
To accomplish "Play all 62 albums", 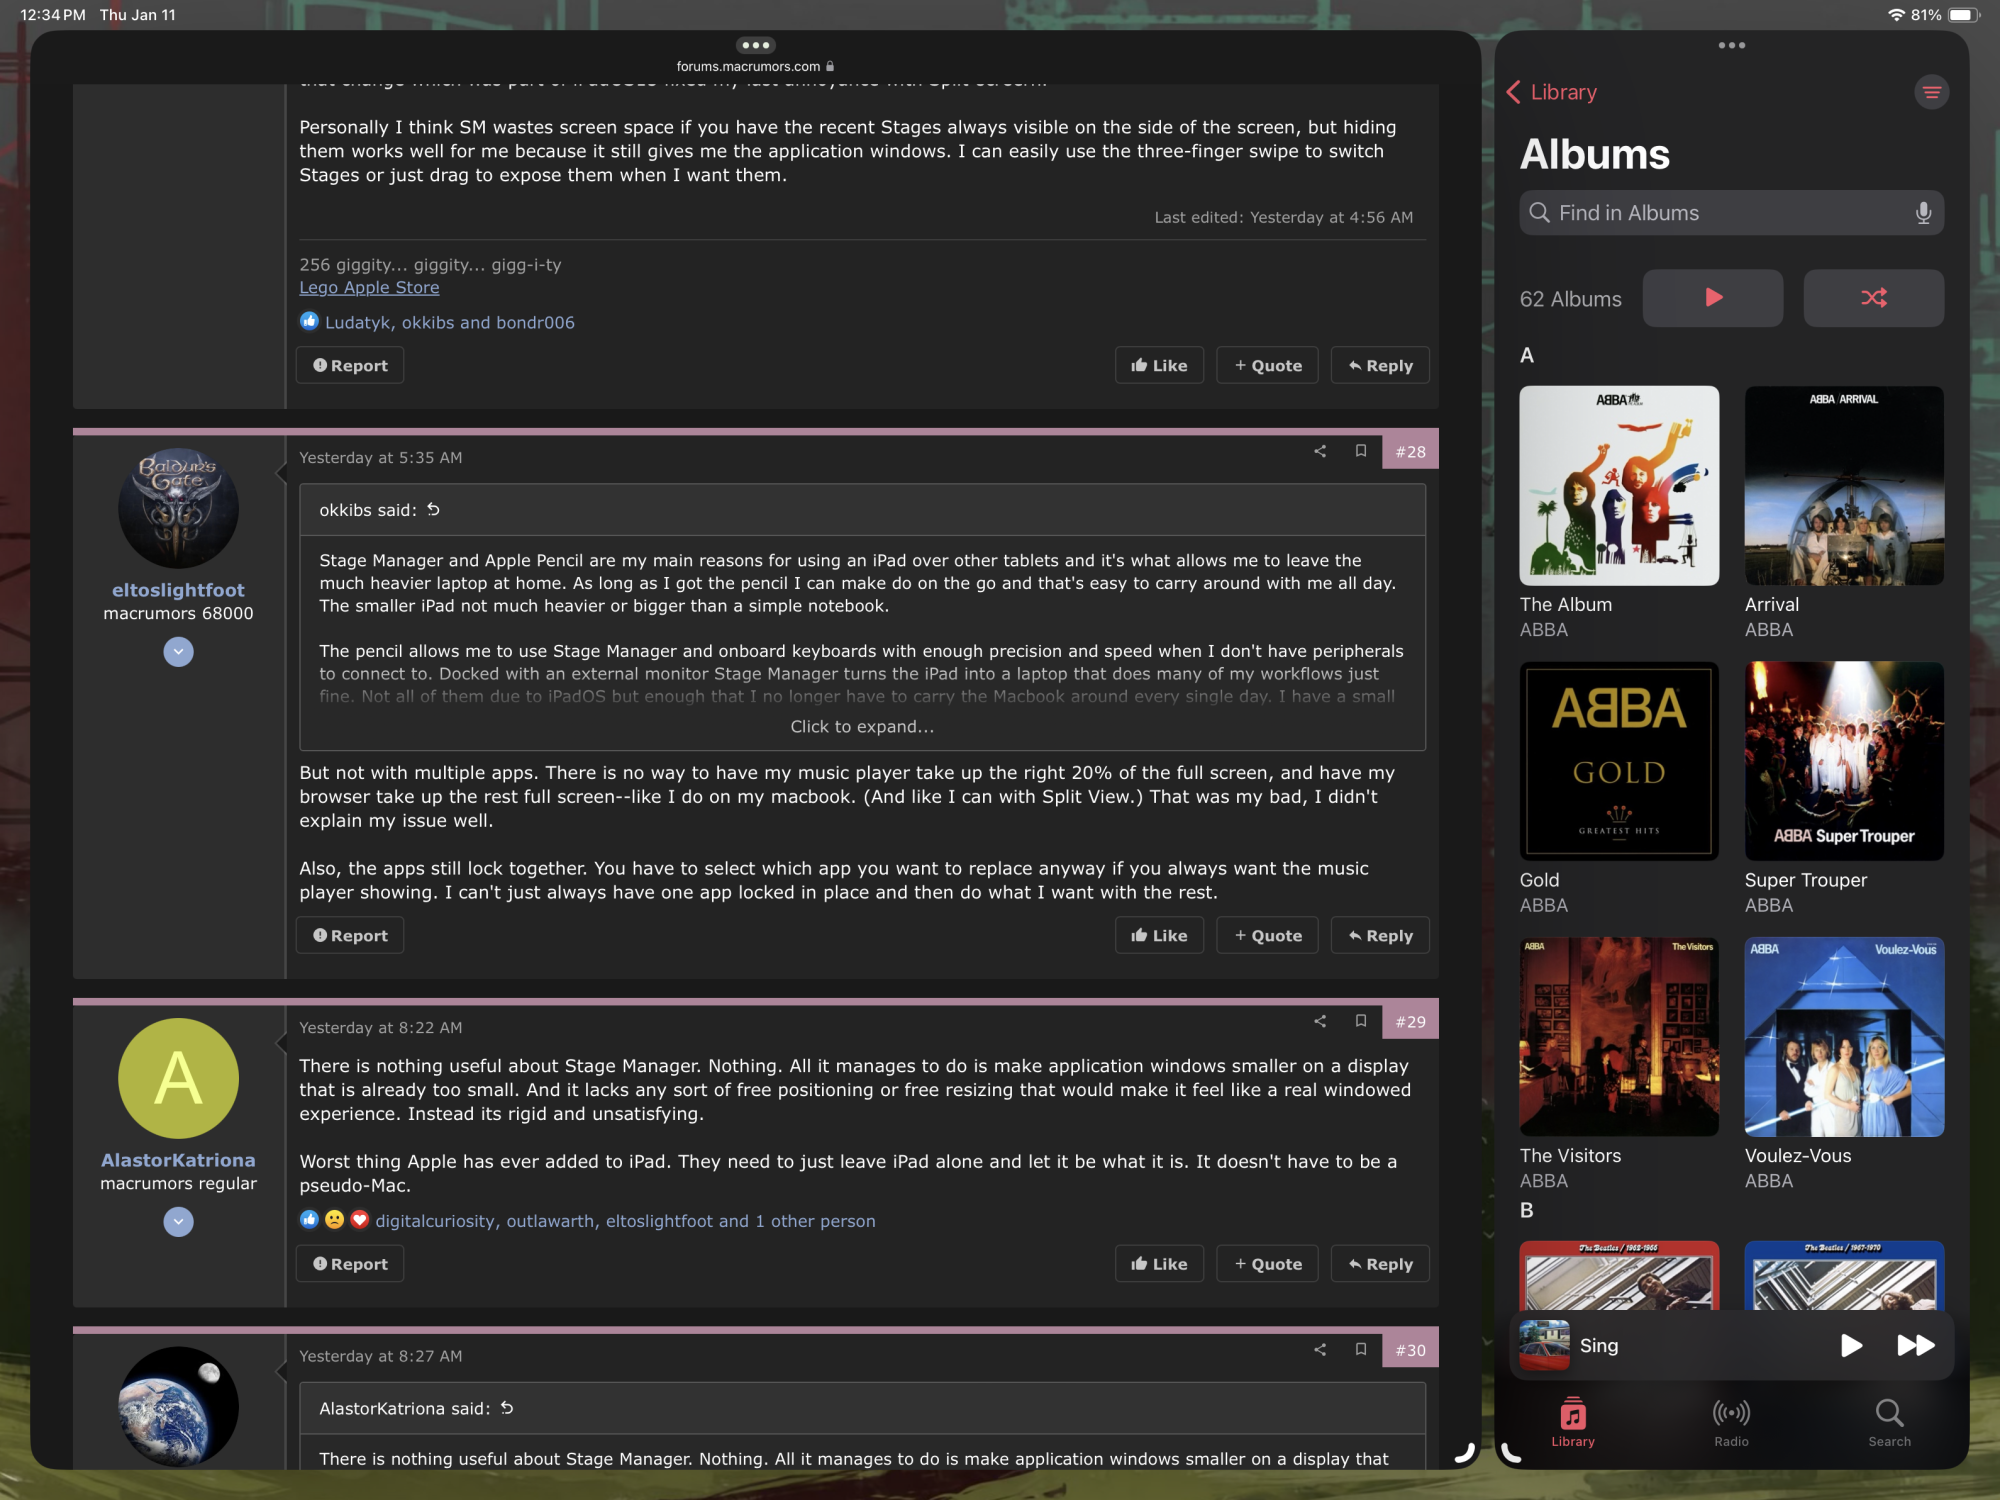I will click(1712, 298).
